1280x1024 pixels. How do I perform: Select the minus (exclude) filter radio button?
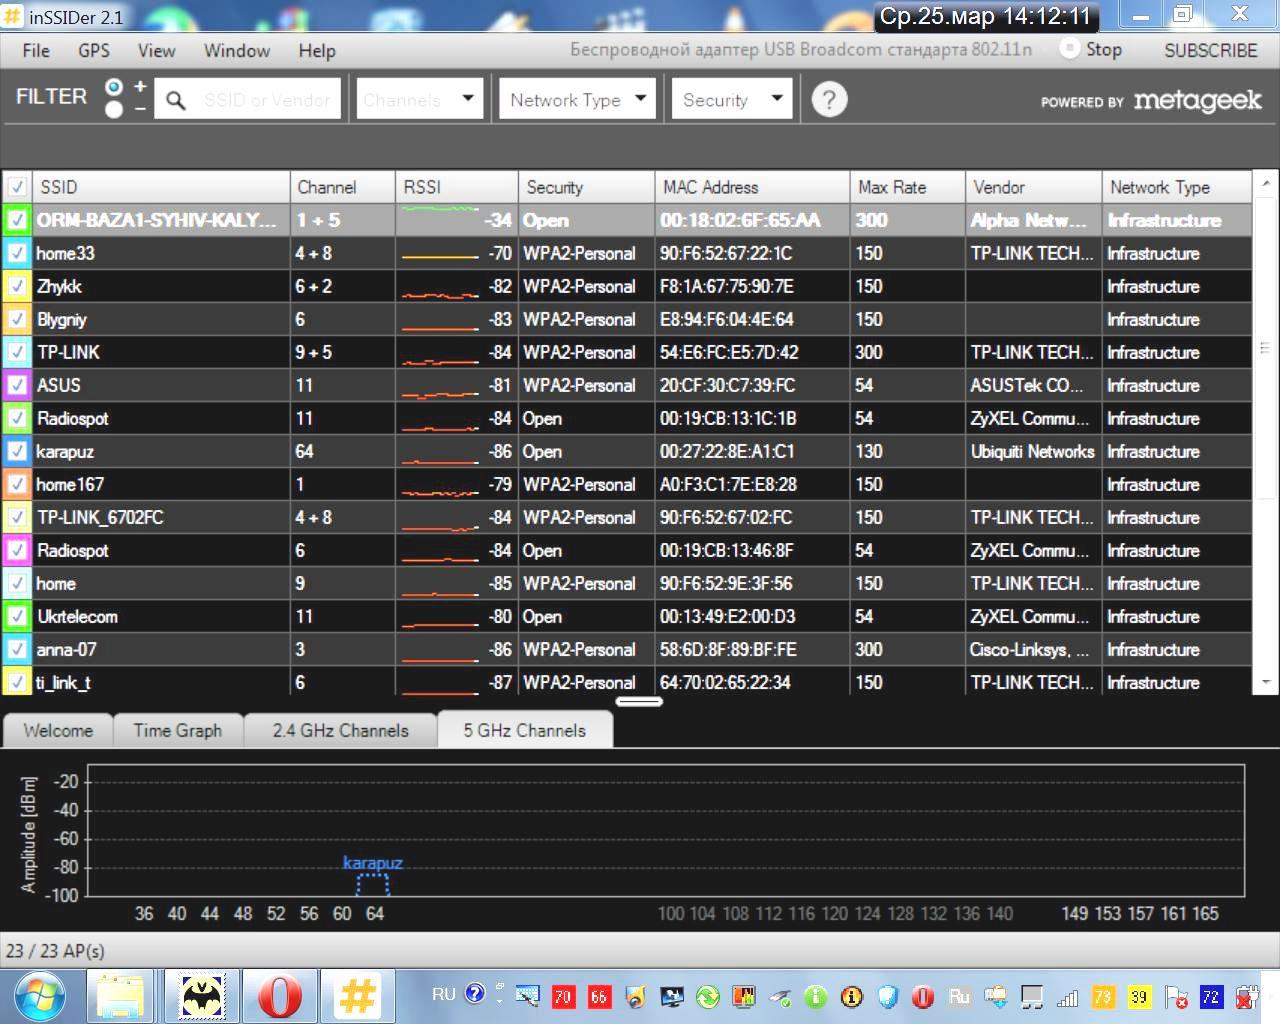(114, 109)
